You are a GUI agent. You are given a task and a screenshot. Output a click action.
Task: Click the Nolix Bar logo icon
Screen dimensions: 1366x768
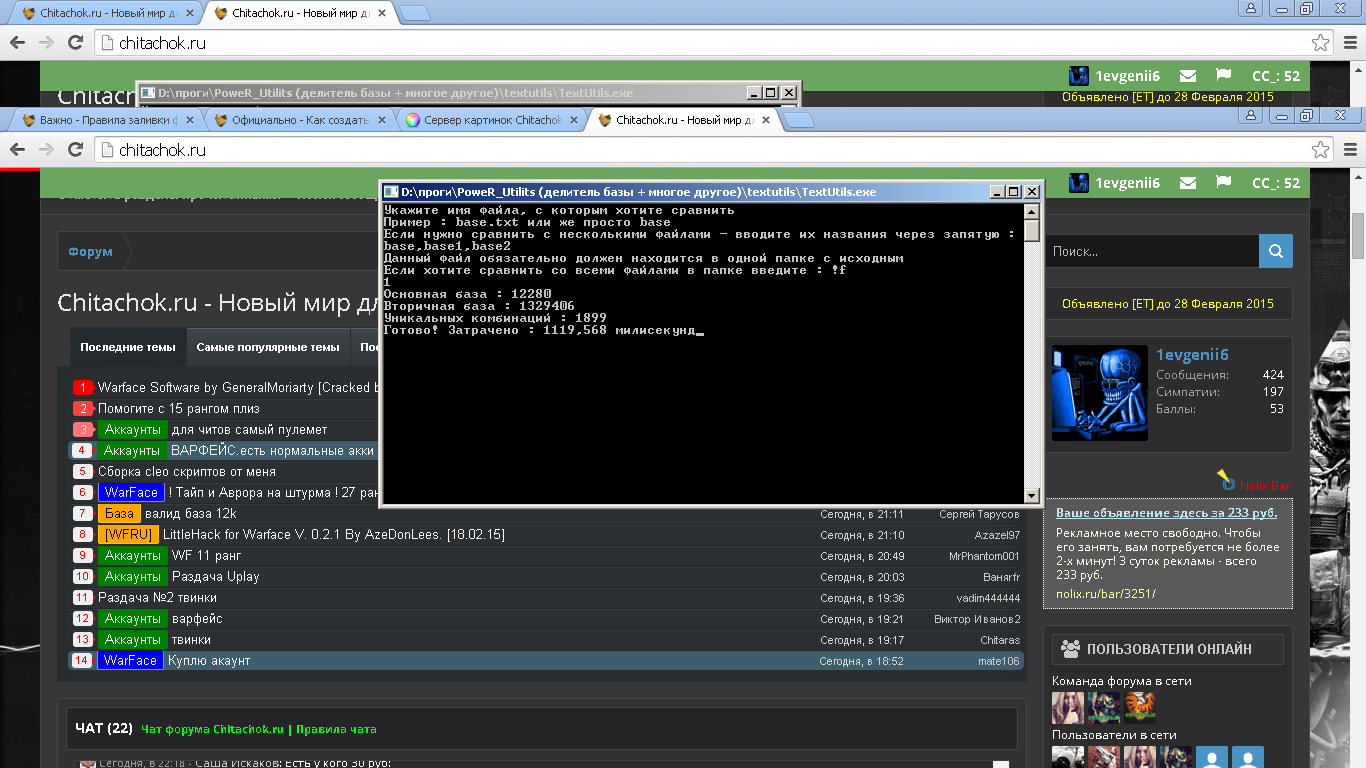coord(1224,479)
